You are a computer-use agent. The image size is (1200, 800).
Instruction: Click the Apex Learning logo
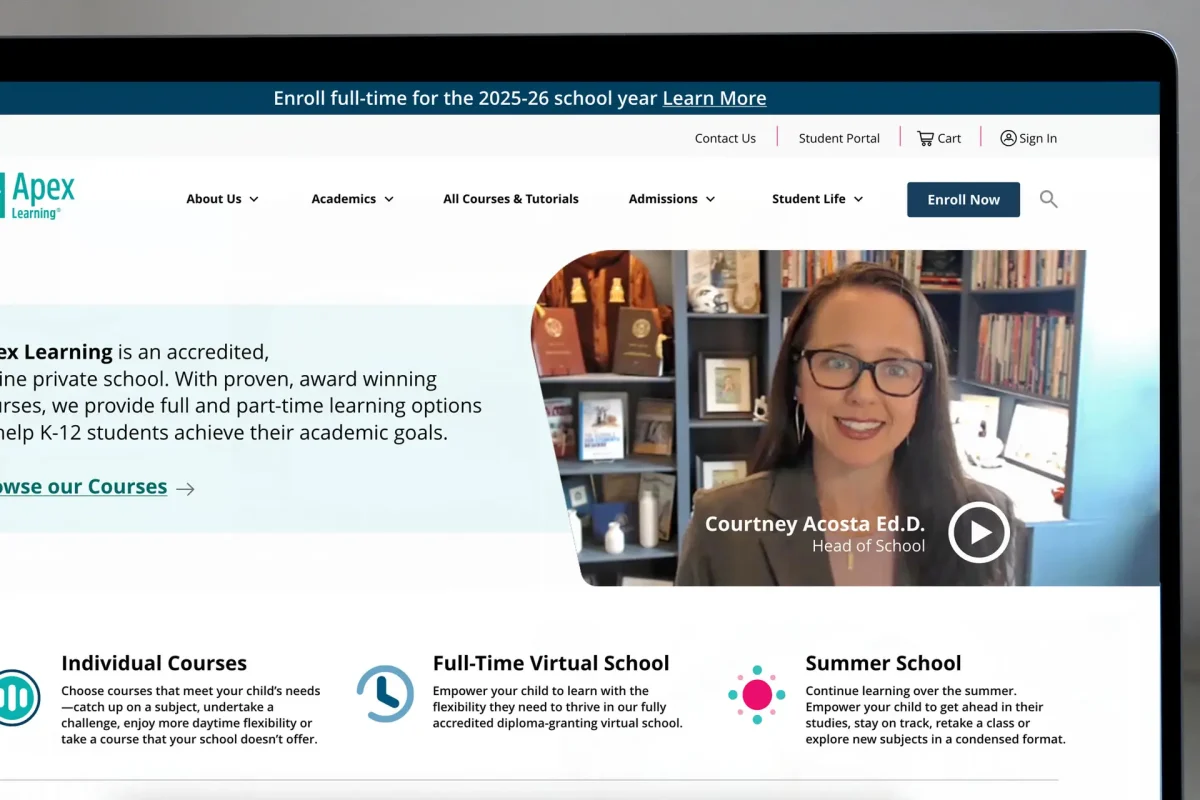coord(38,196)
